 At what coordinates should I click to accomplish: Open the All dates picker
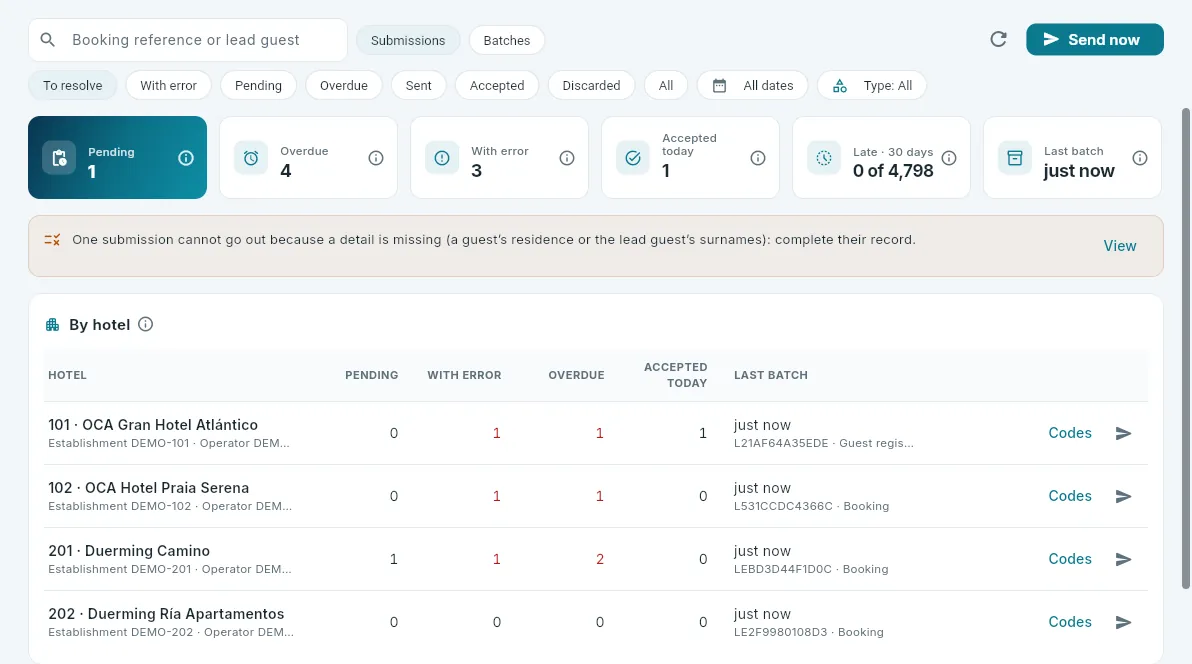pyautogui.click(x=753, y=85)
